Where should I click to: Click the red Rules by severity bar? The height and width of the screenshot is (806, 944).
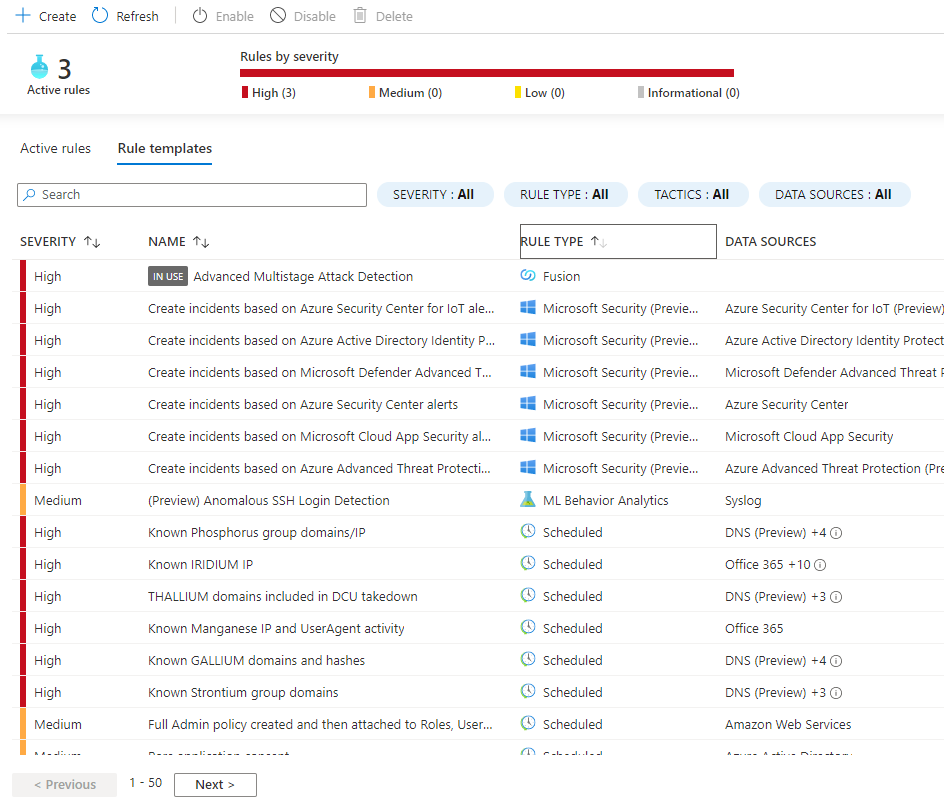click(x=486, y=73)
